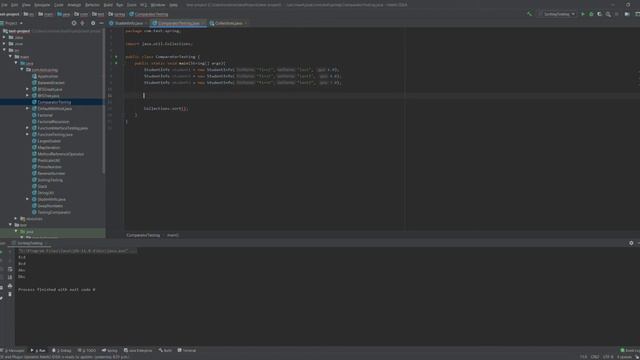
Task: Collapse the src folder arrow
Action: click(x=4, y=50)
